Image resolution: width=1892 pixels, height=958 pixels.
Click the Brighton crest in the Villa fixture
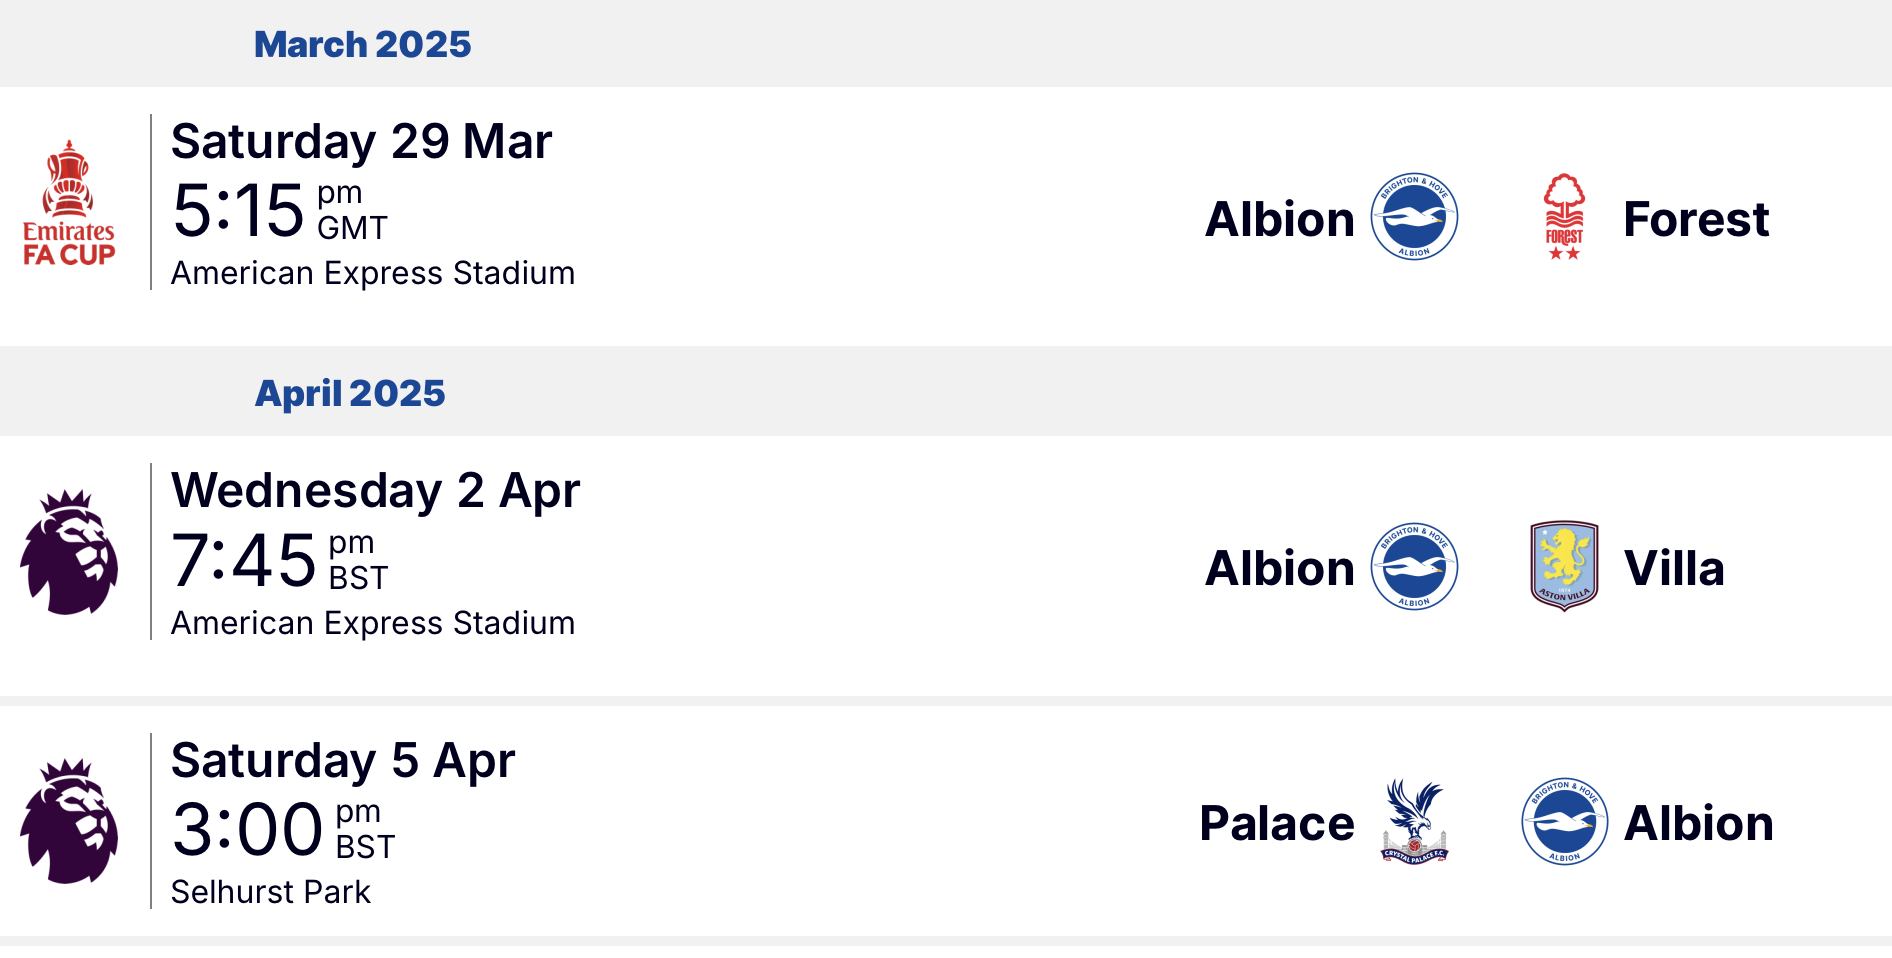(1414, 567)
